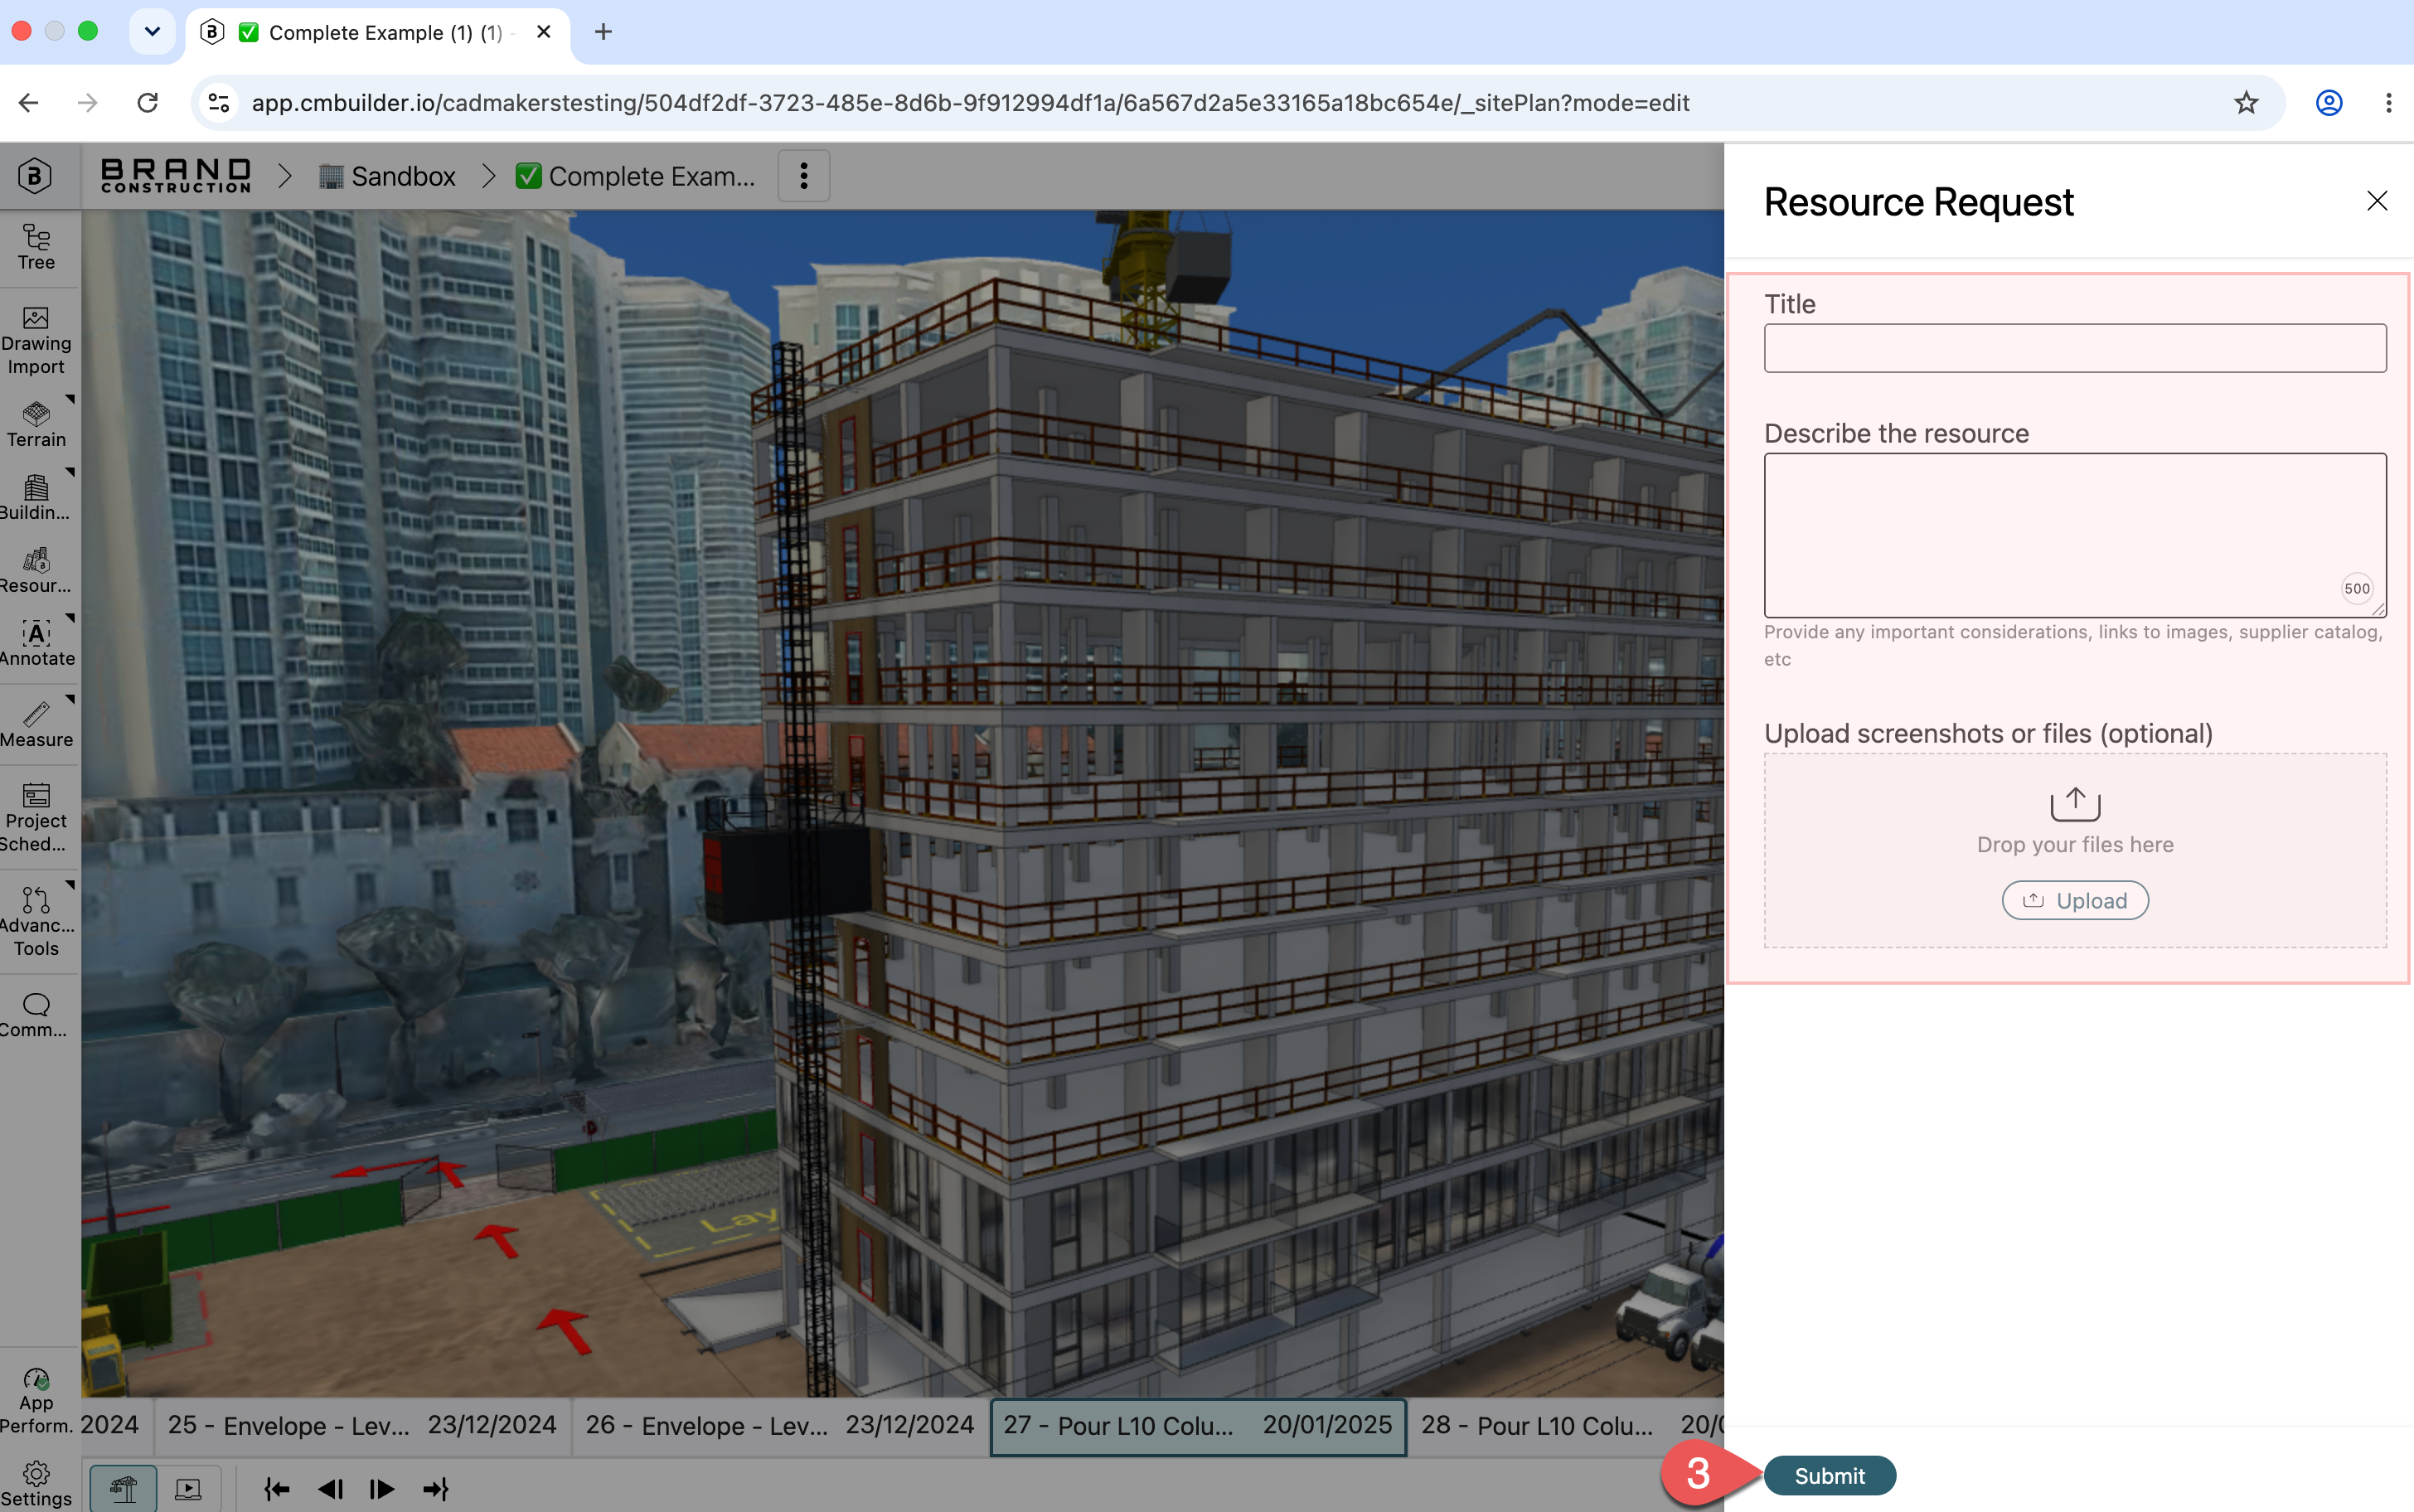Open the Comments panel
Viewport: 2414px width, 1512px height.
click(36, 1014)
